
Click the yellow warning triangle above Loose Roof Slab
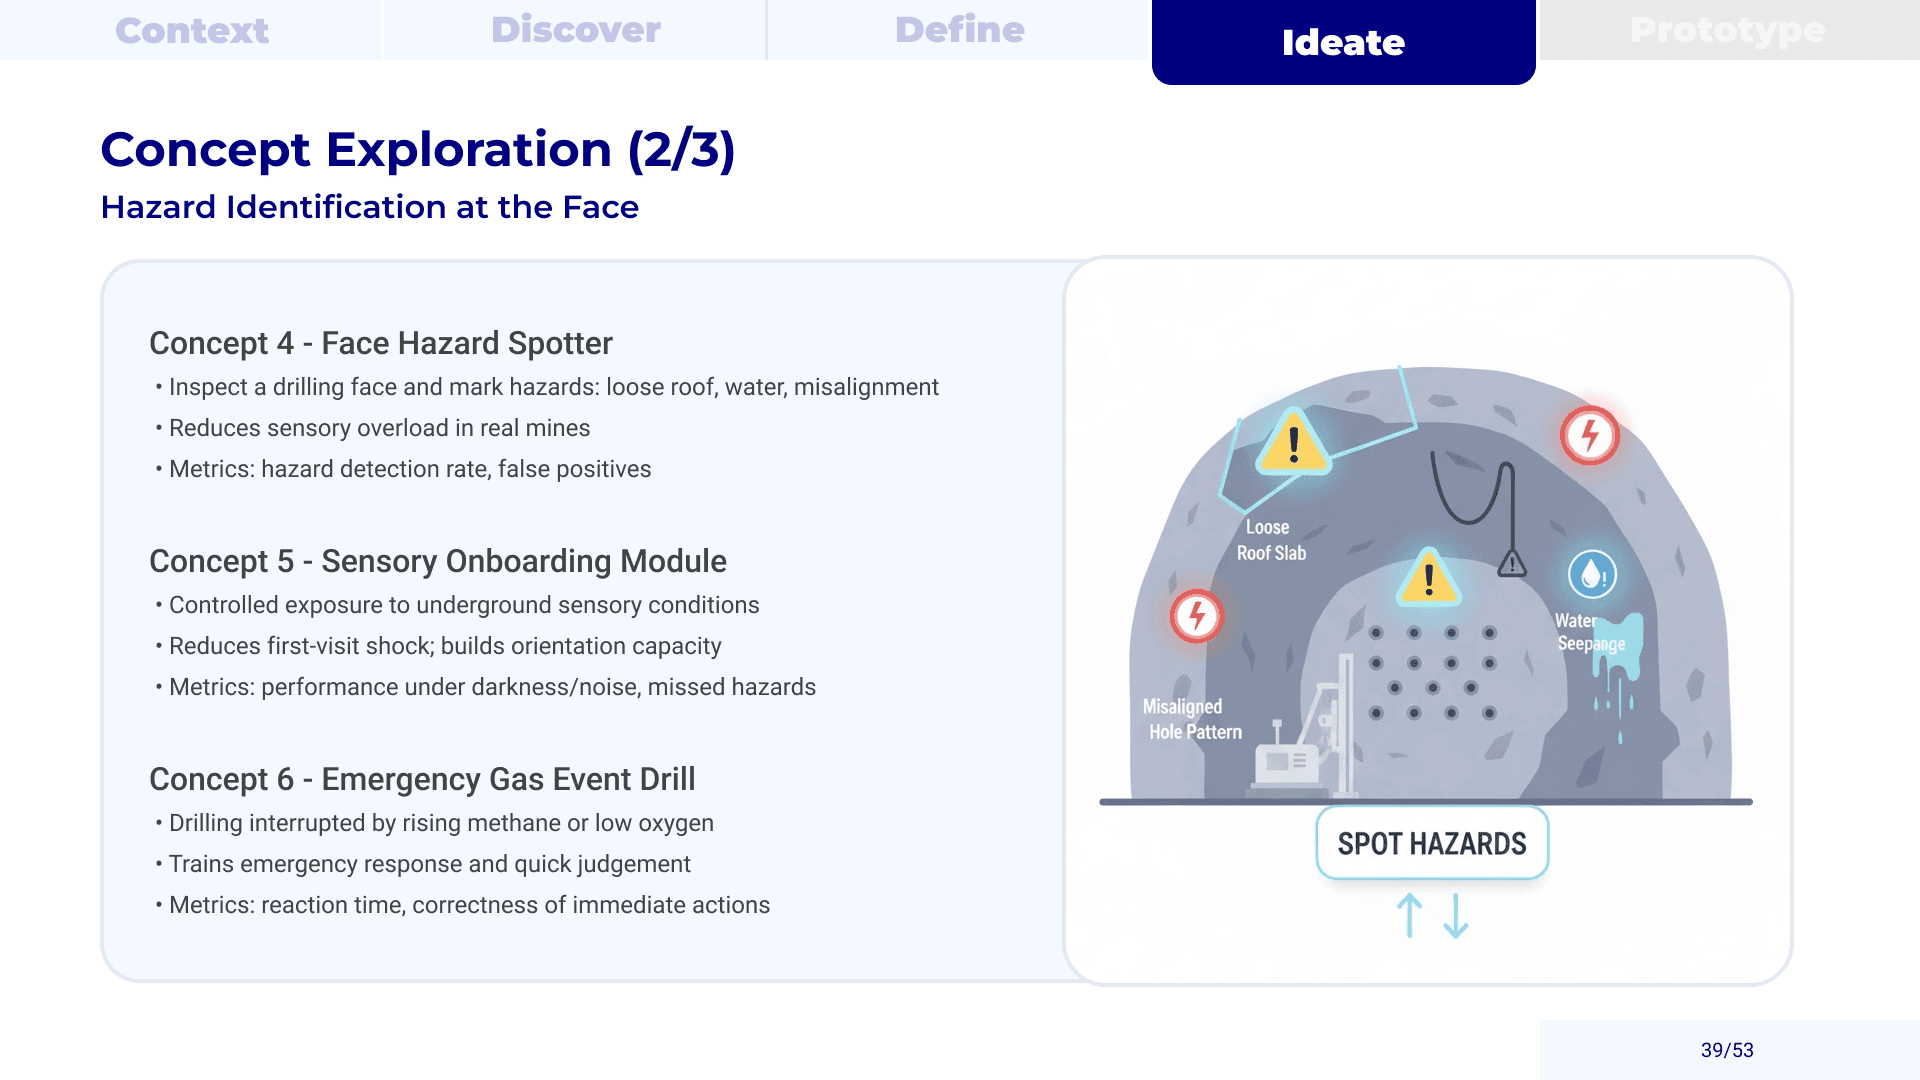(x=1293, y=442)
